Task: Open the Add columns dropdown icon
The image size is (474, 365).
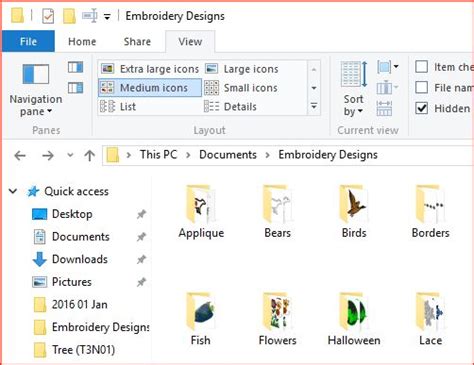Action: [388, 88]
